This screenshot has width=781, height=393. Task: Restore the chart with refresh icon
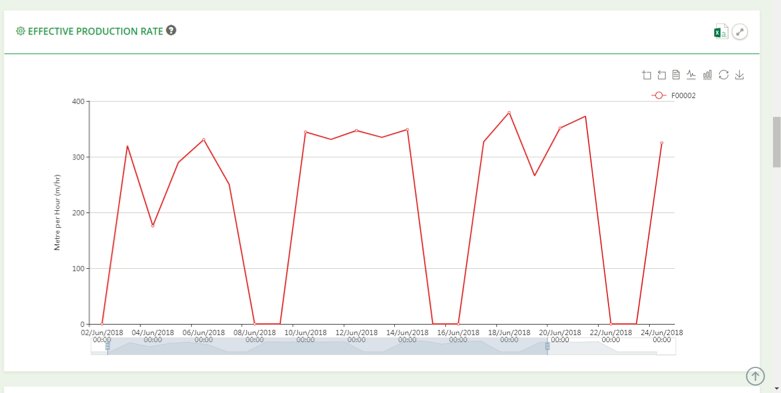724,75
